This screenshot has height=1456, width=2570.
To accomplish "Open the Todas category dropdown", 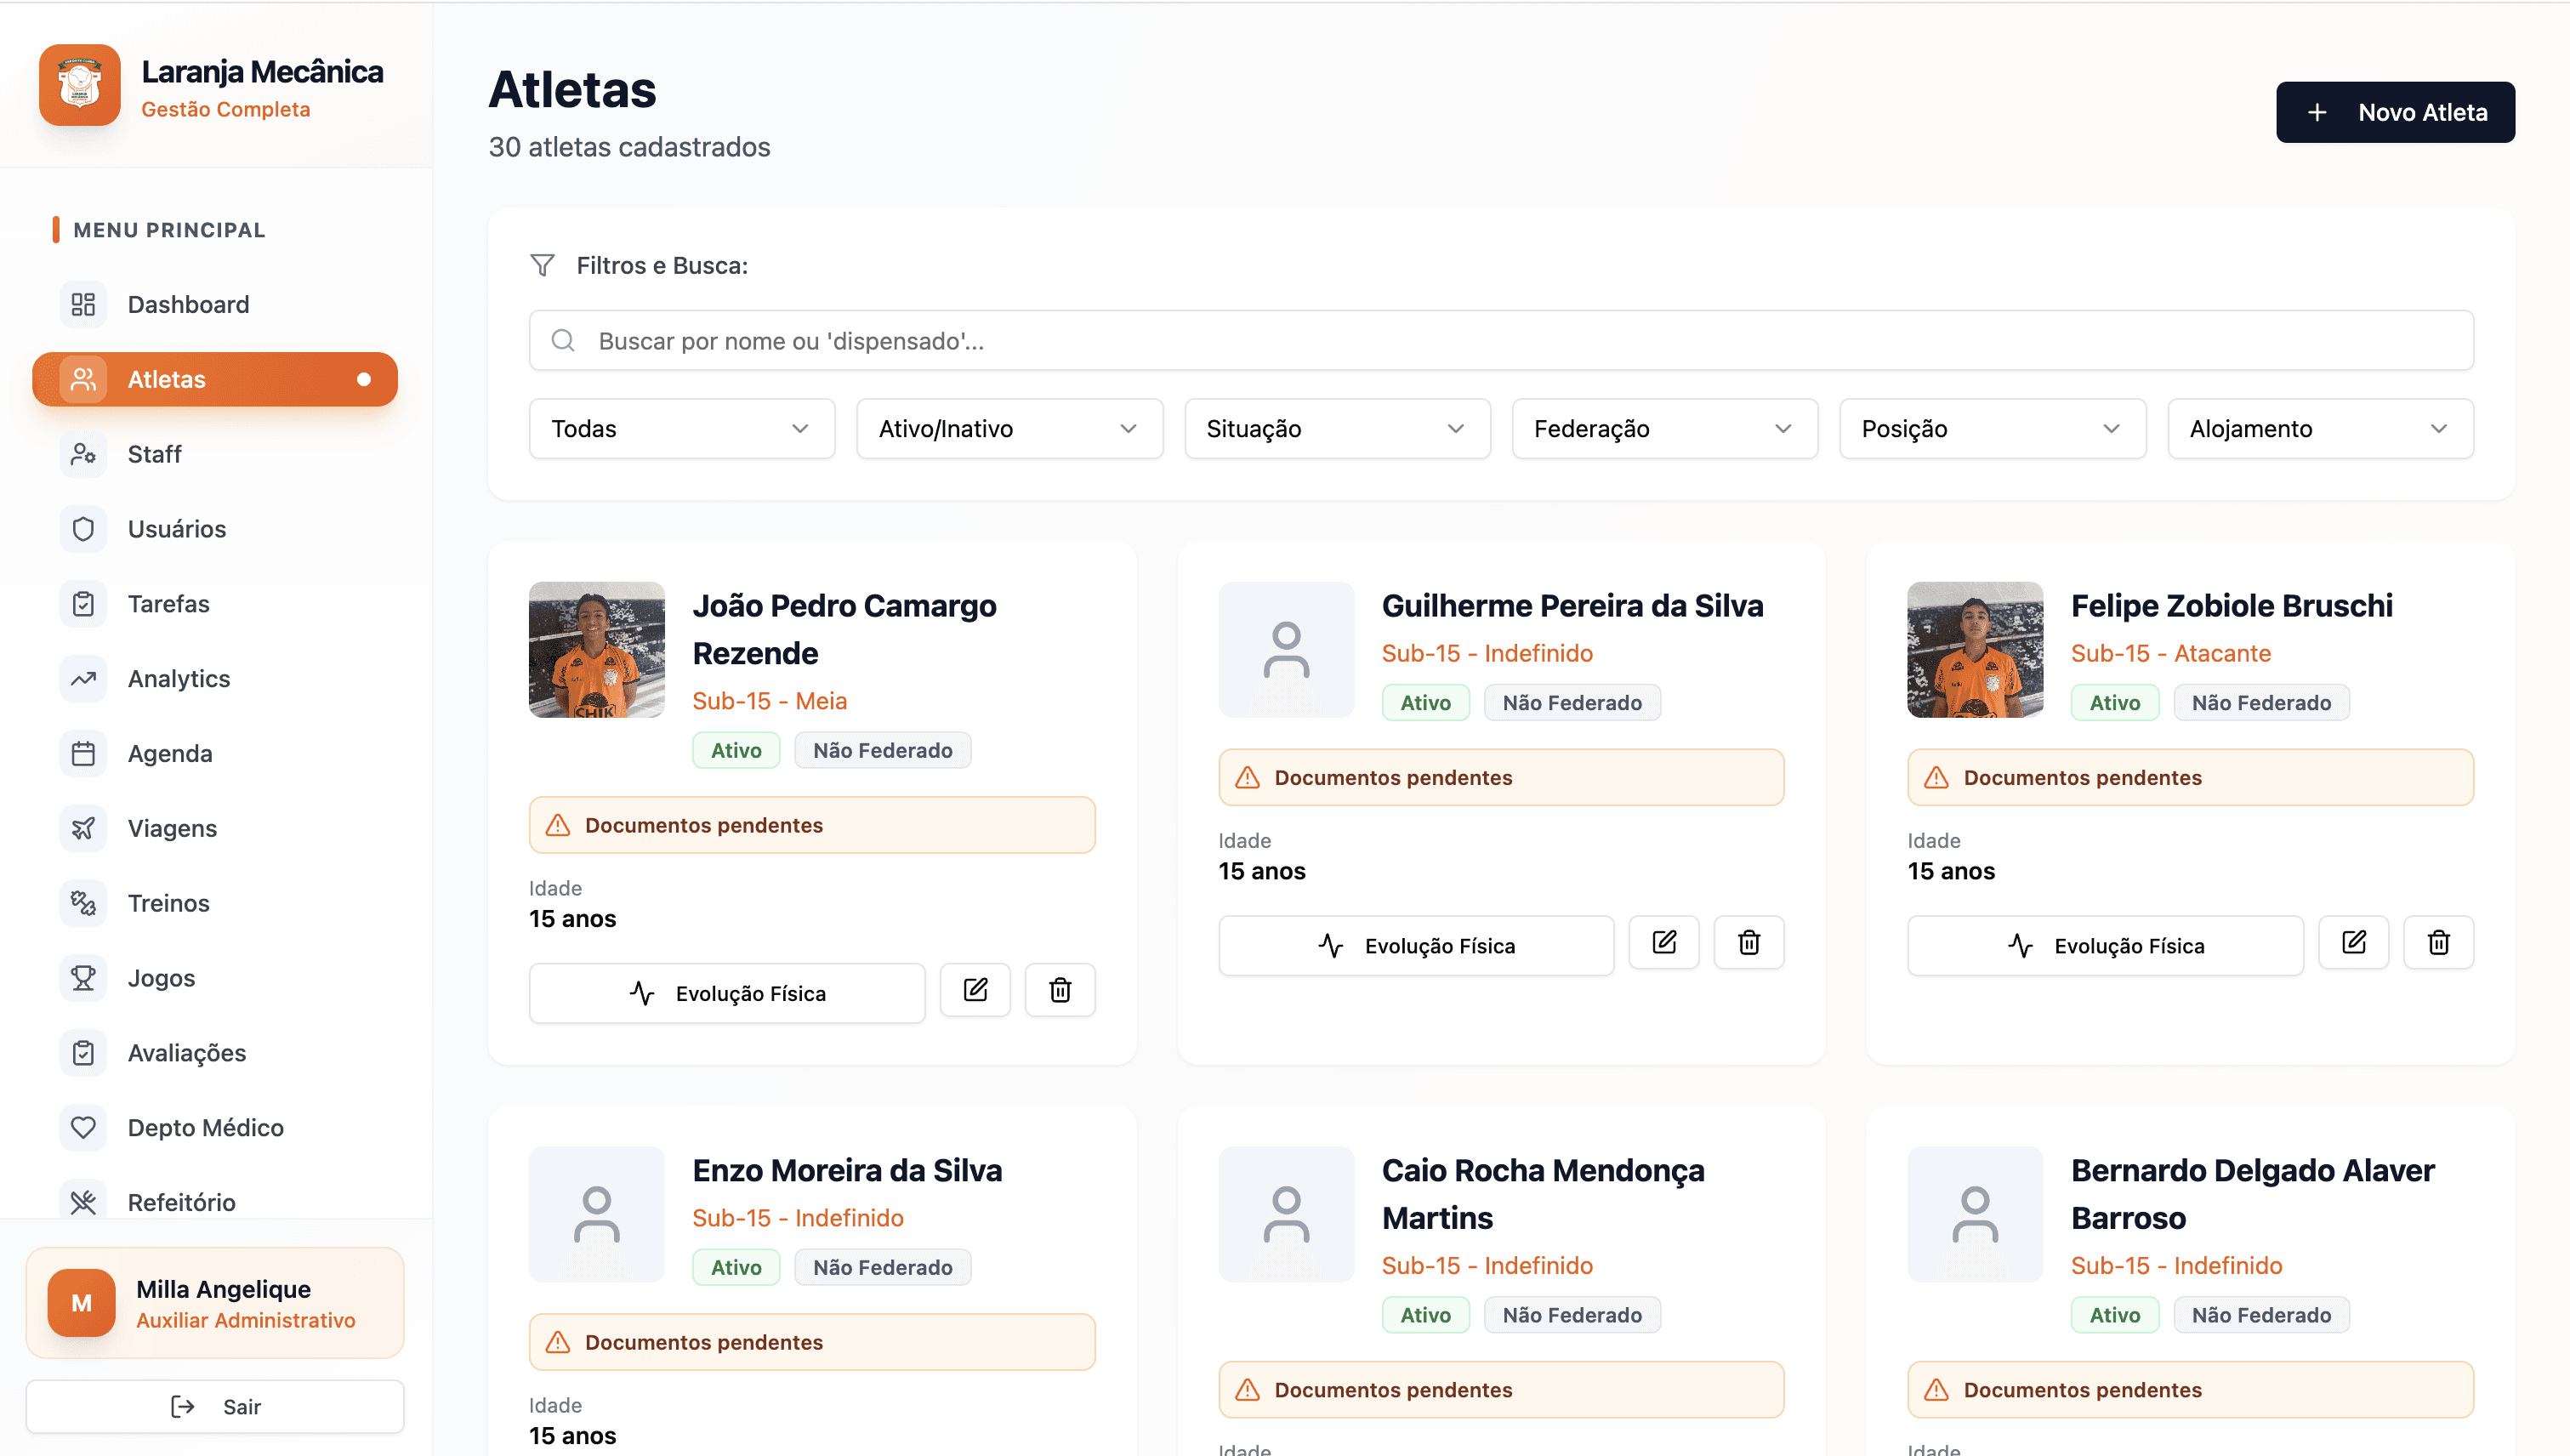I will click(681, 429).
